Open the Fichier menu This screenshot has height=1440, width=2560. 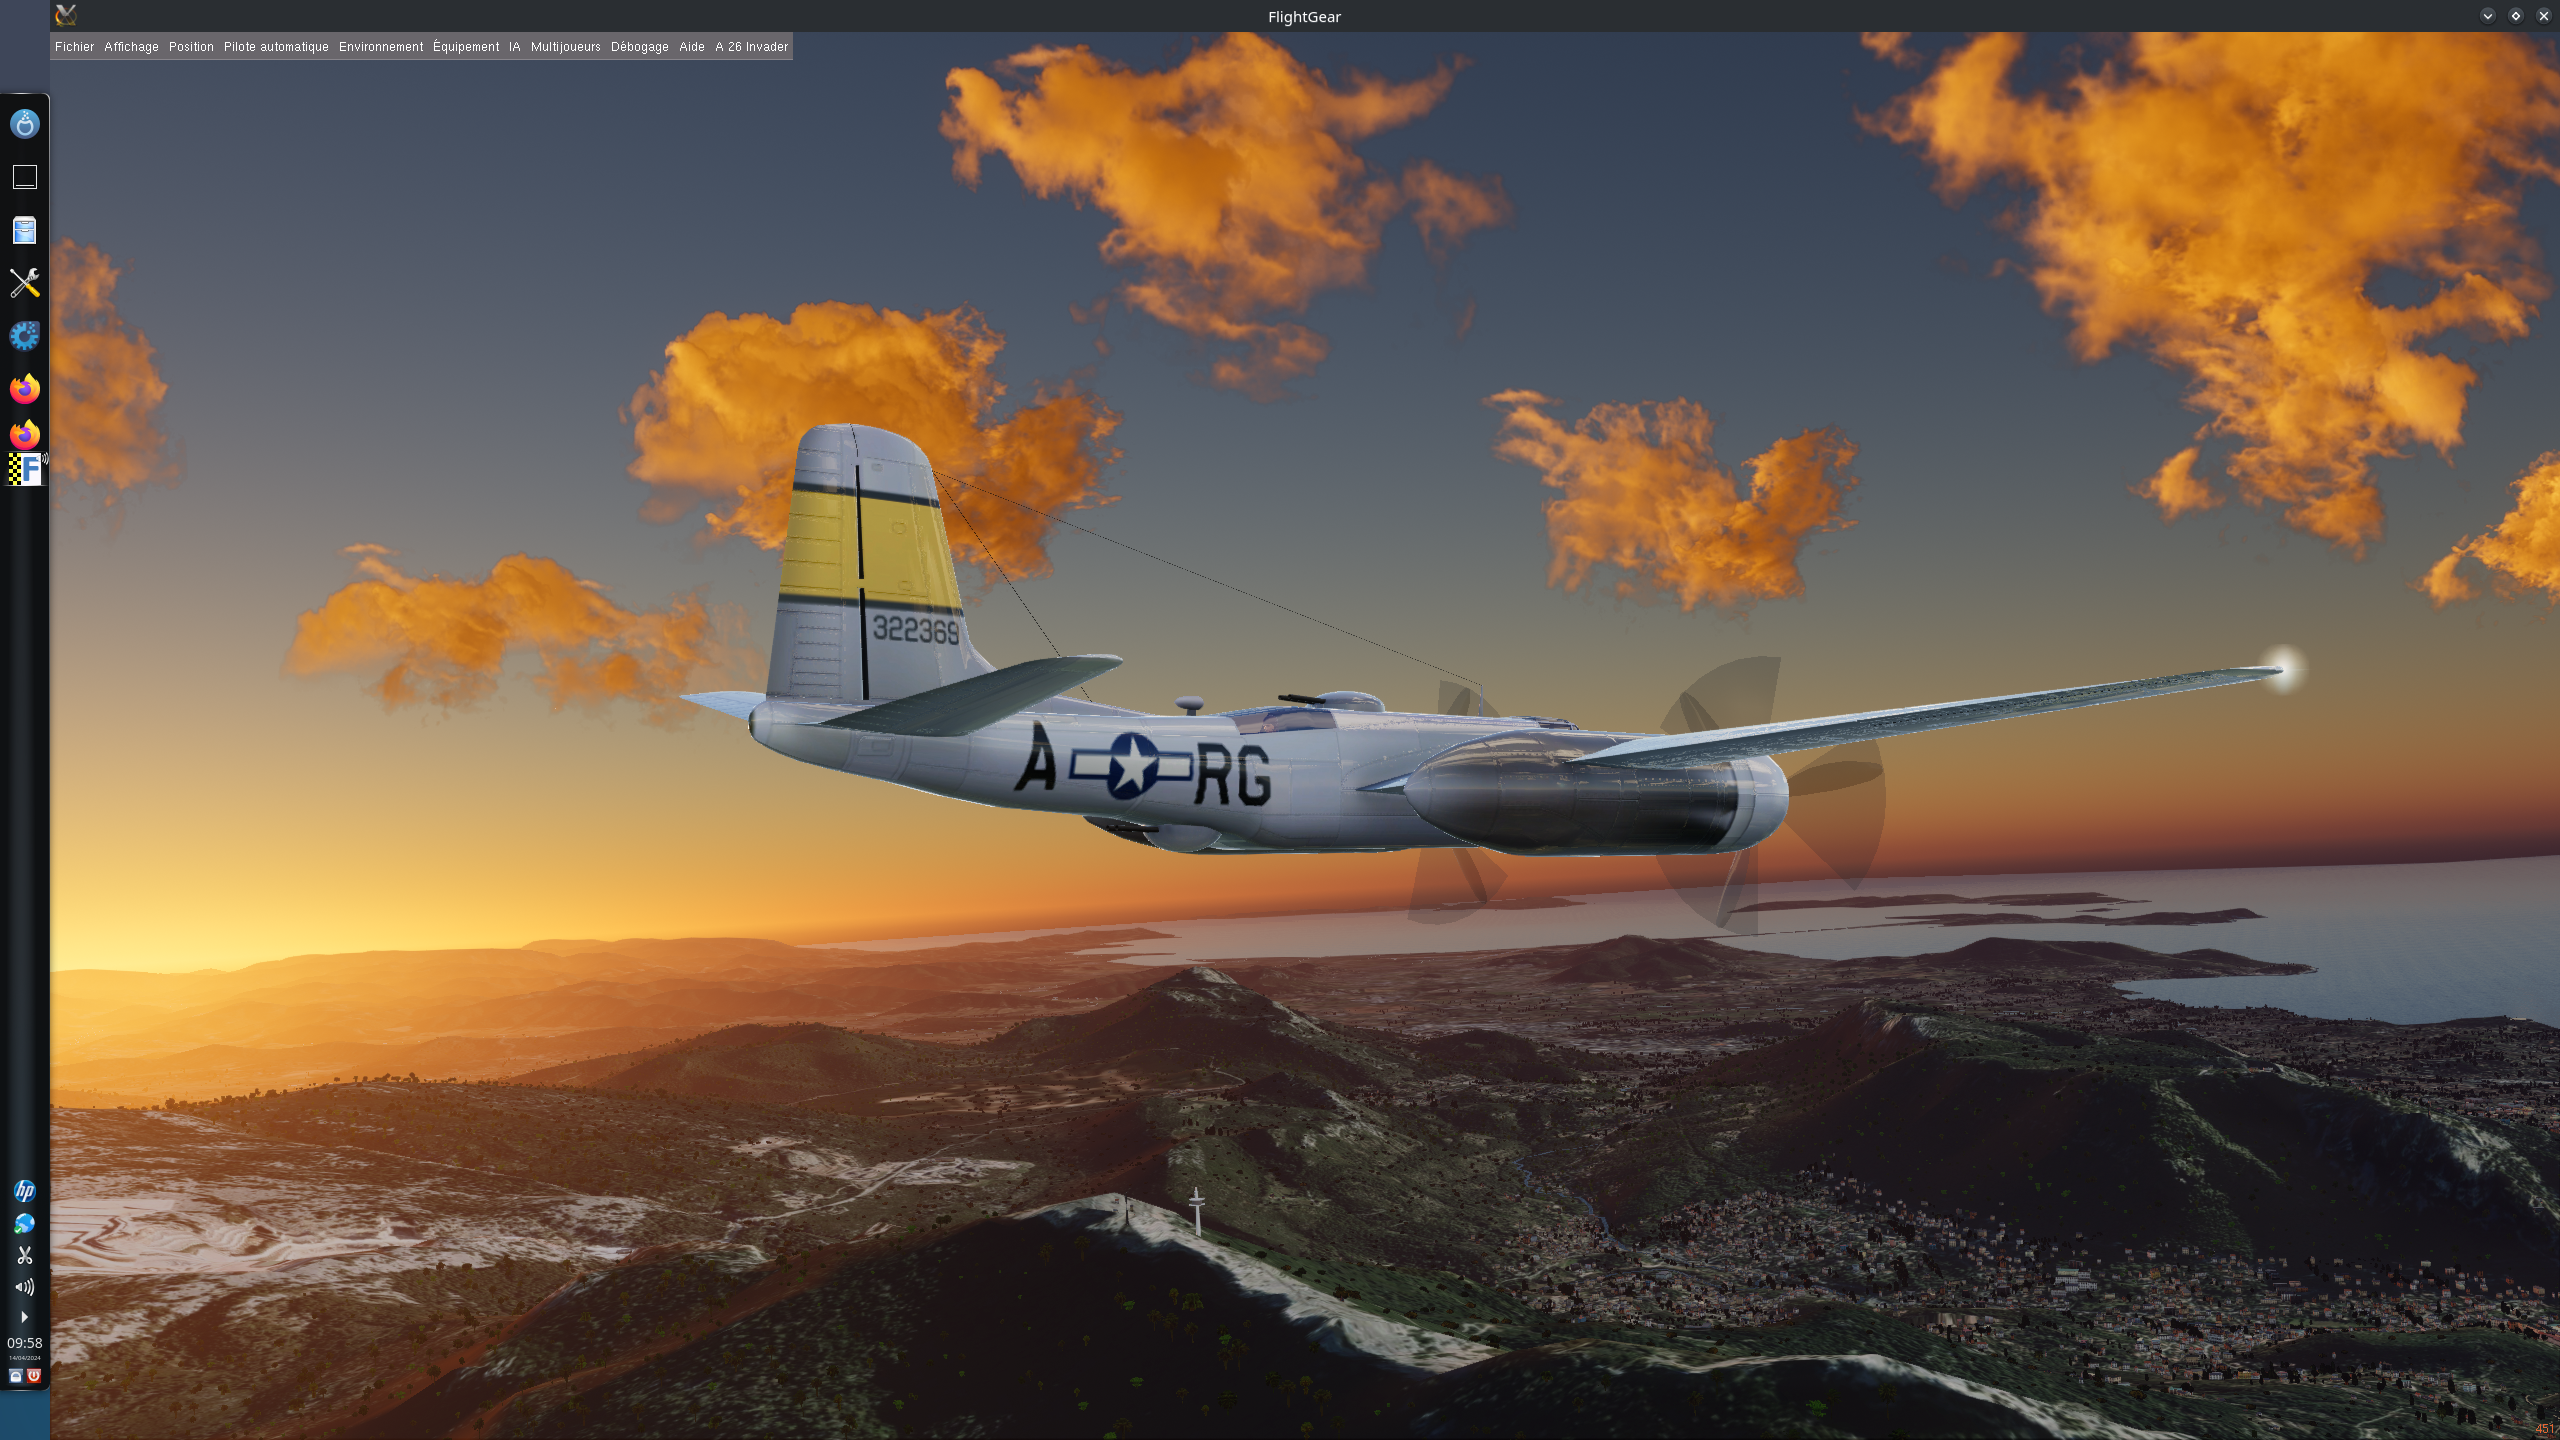click(74, 47)
